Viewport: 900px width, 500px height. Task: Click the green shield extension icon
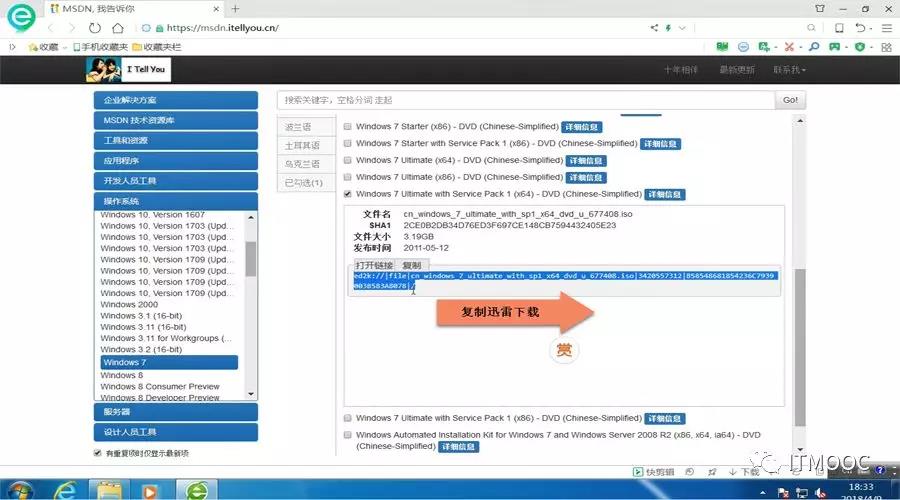[860, 46]
